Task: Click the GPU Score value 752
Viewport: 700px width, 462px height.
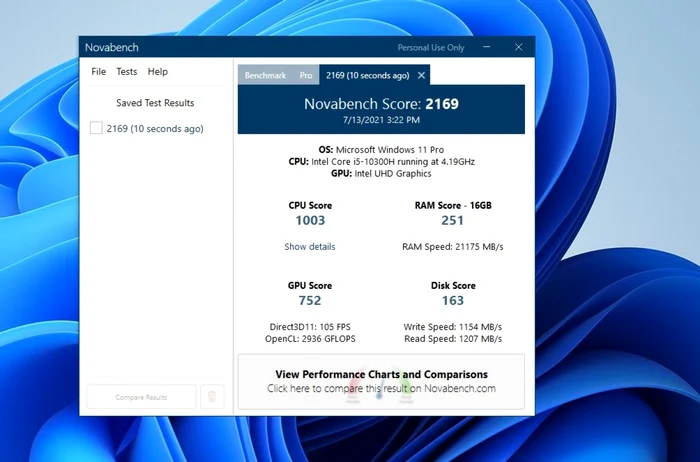Action: click(310, 300)
